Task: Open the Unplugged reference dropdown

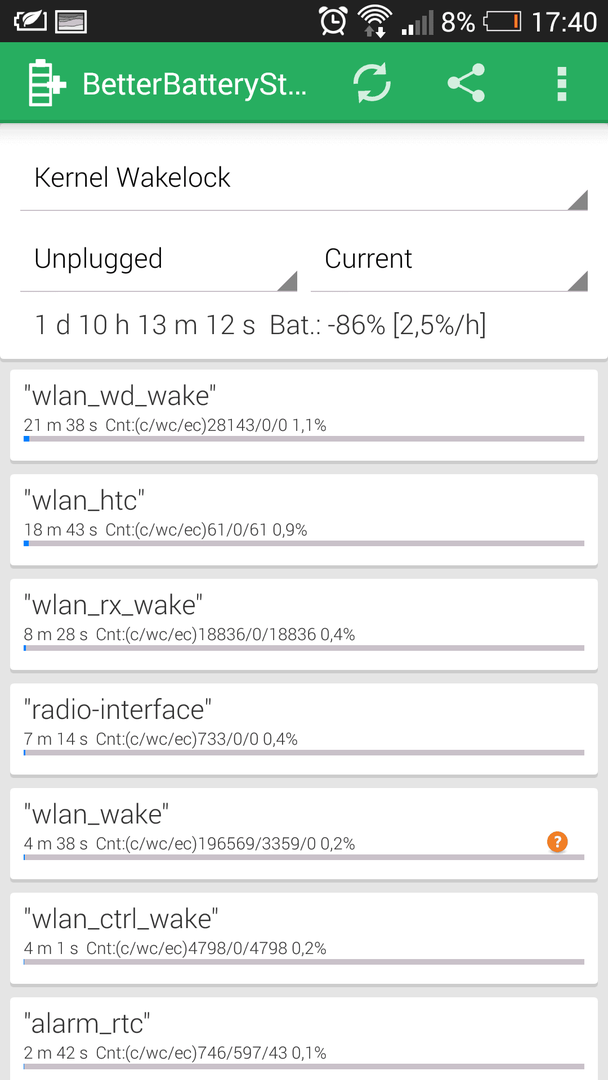Action: click(x=158, y=260)
